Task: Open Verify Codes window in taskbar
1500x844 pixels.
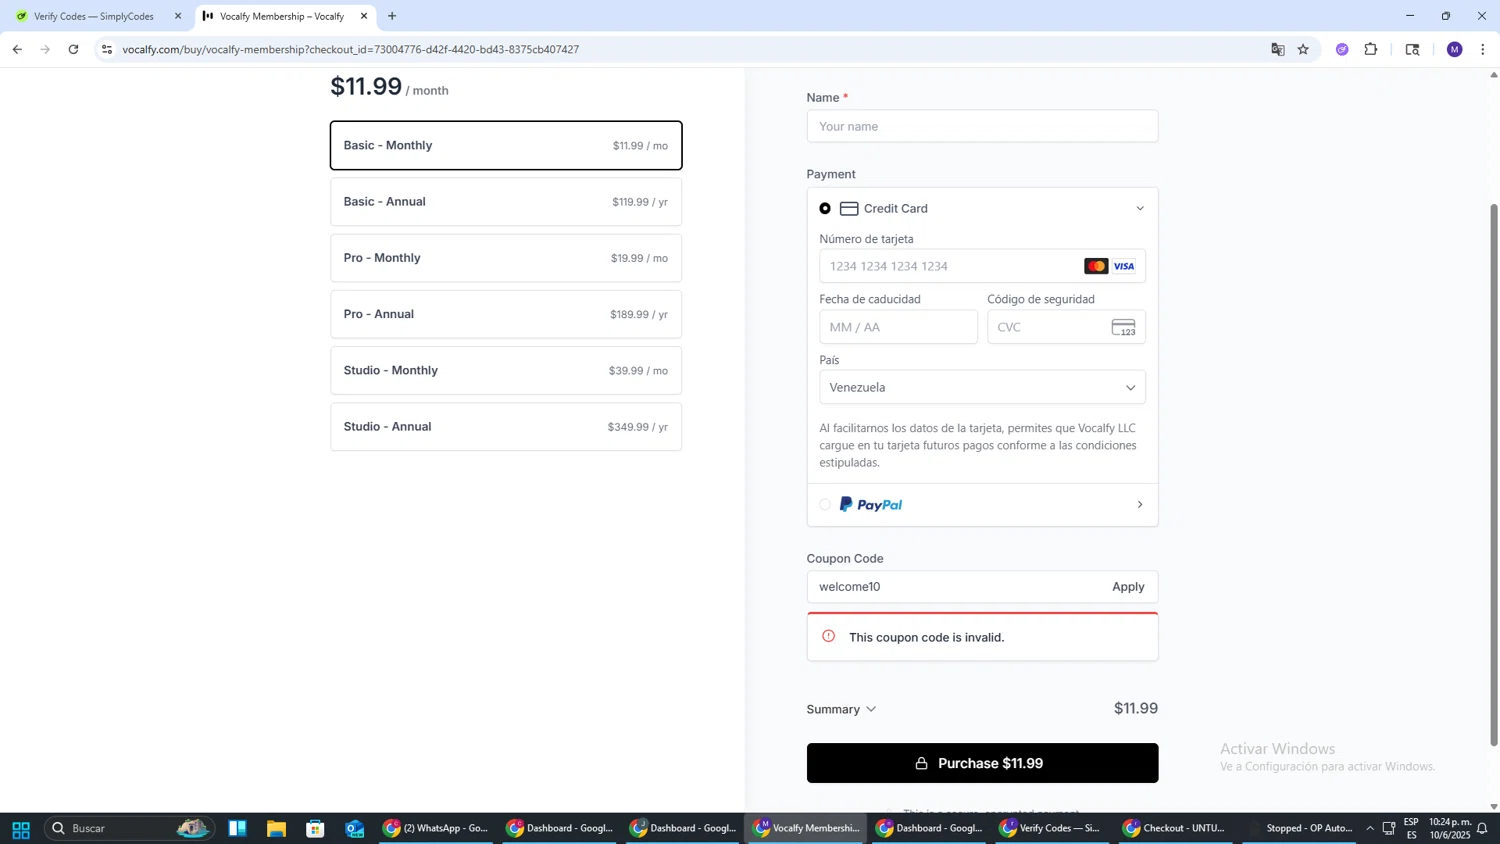Action: click(1052, 828)
